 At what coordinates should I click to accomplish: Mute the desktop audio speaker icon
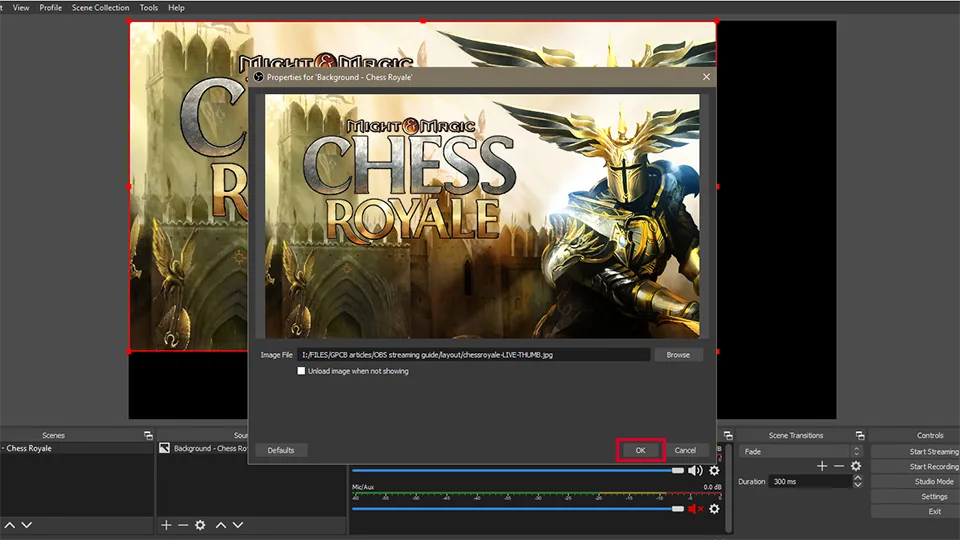(x=695, y=471)
